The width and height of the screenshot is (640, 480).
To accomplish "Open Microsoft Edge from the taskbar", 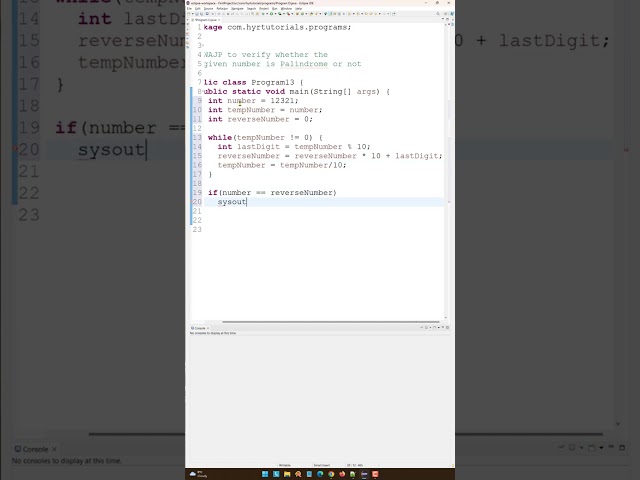I will pos(320,474).
